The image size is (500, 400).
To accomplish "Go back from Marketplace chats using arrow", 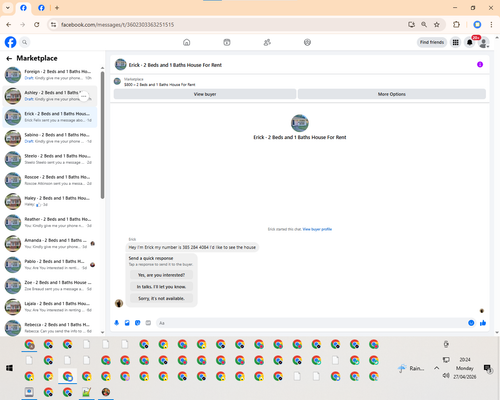I will coord(9,58).
